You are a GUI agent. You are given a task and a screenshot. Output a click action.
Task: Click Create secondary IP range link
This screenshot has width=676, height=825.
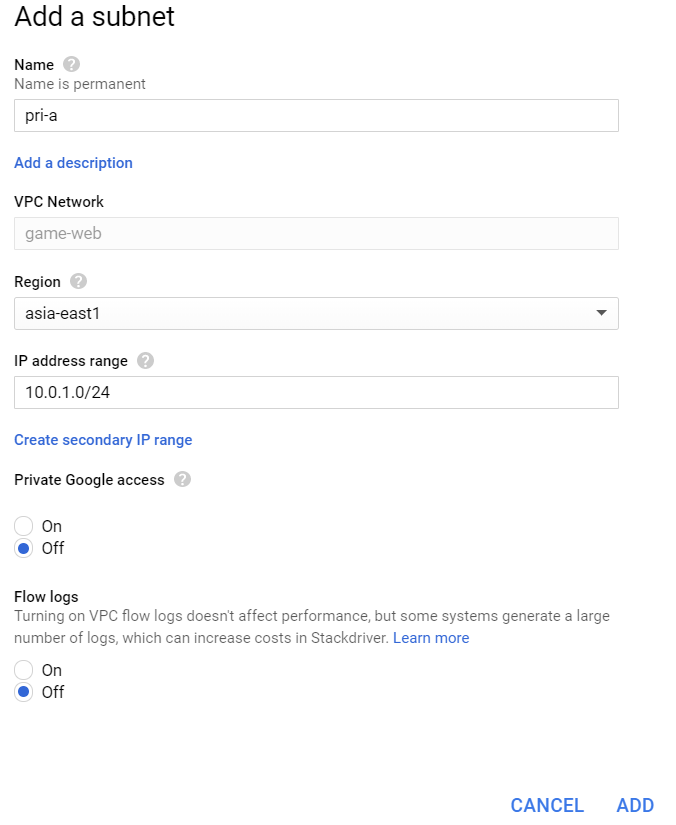tap(103, 440)
